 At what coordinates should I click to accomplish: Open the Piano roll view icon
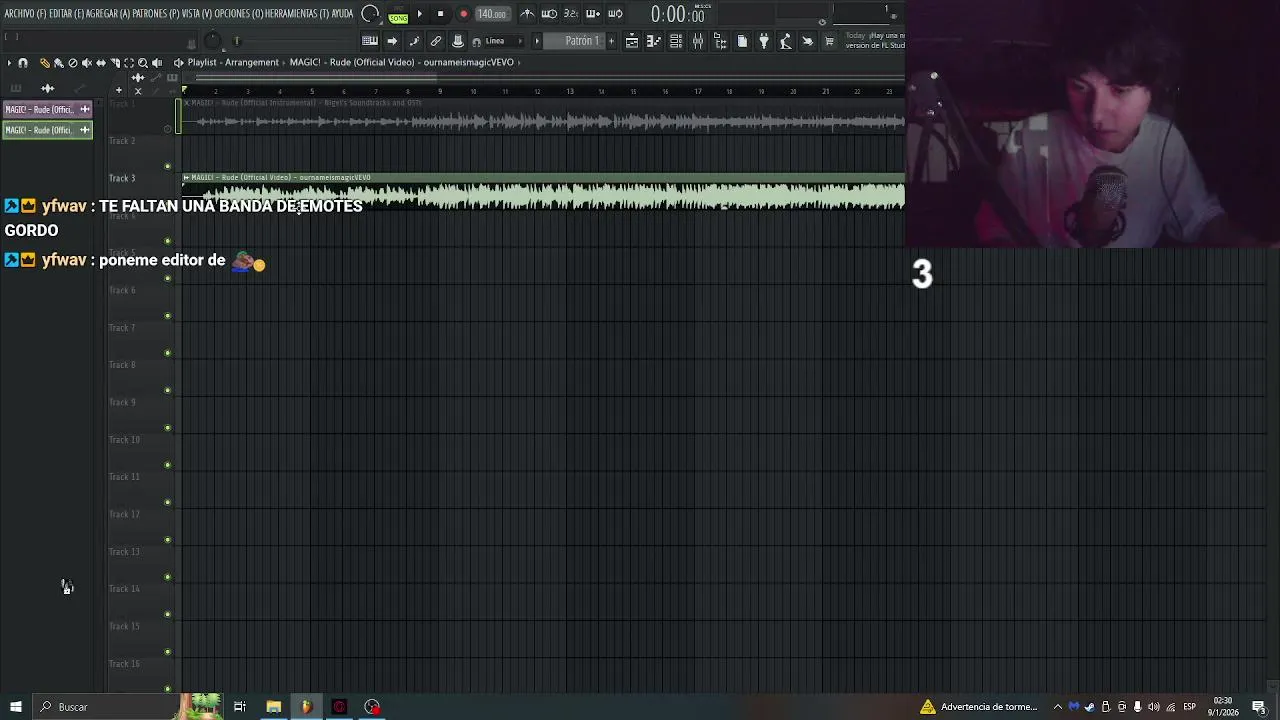tap(654, 41)
